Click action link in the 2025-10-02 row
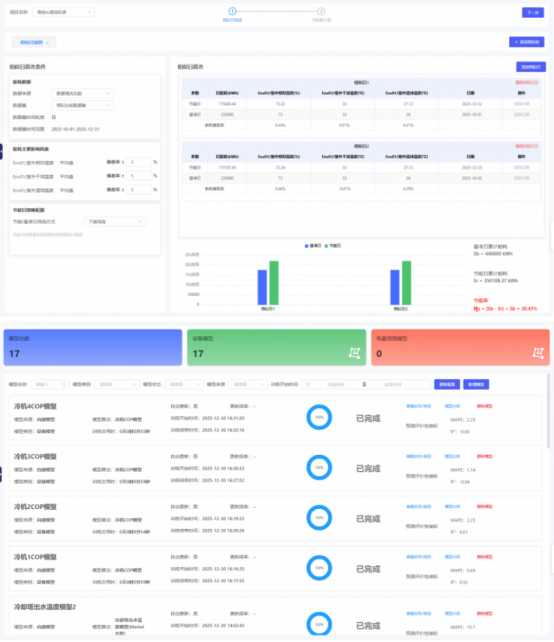The width and height of the screenshot is (554, 642). pos(521,178)
